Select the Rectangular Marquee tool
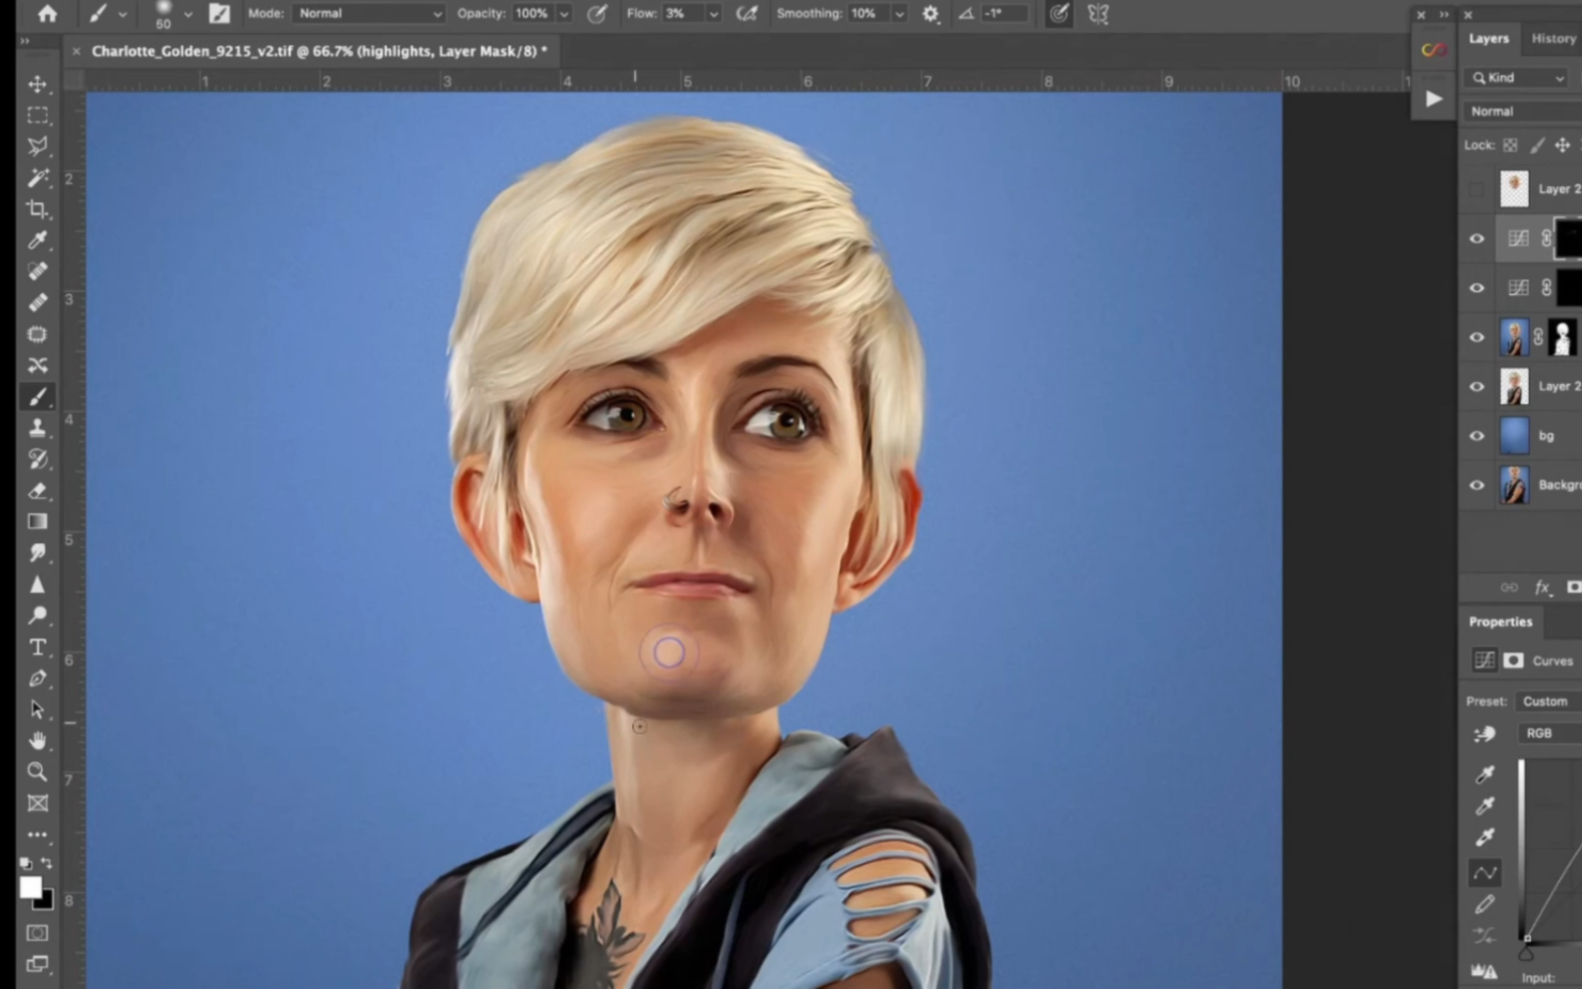 coord(38,115)
